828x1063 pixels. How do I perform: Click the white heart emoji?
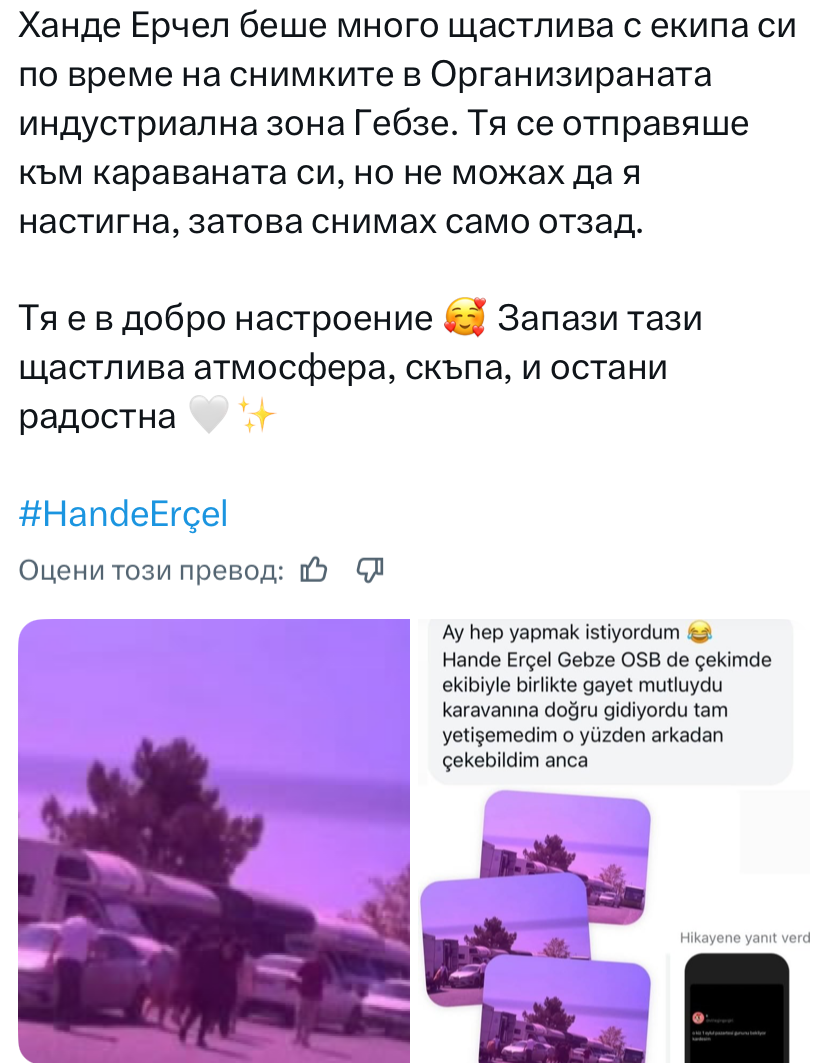[x=208, y=416]
